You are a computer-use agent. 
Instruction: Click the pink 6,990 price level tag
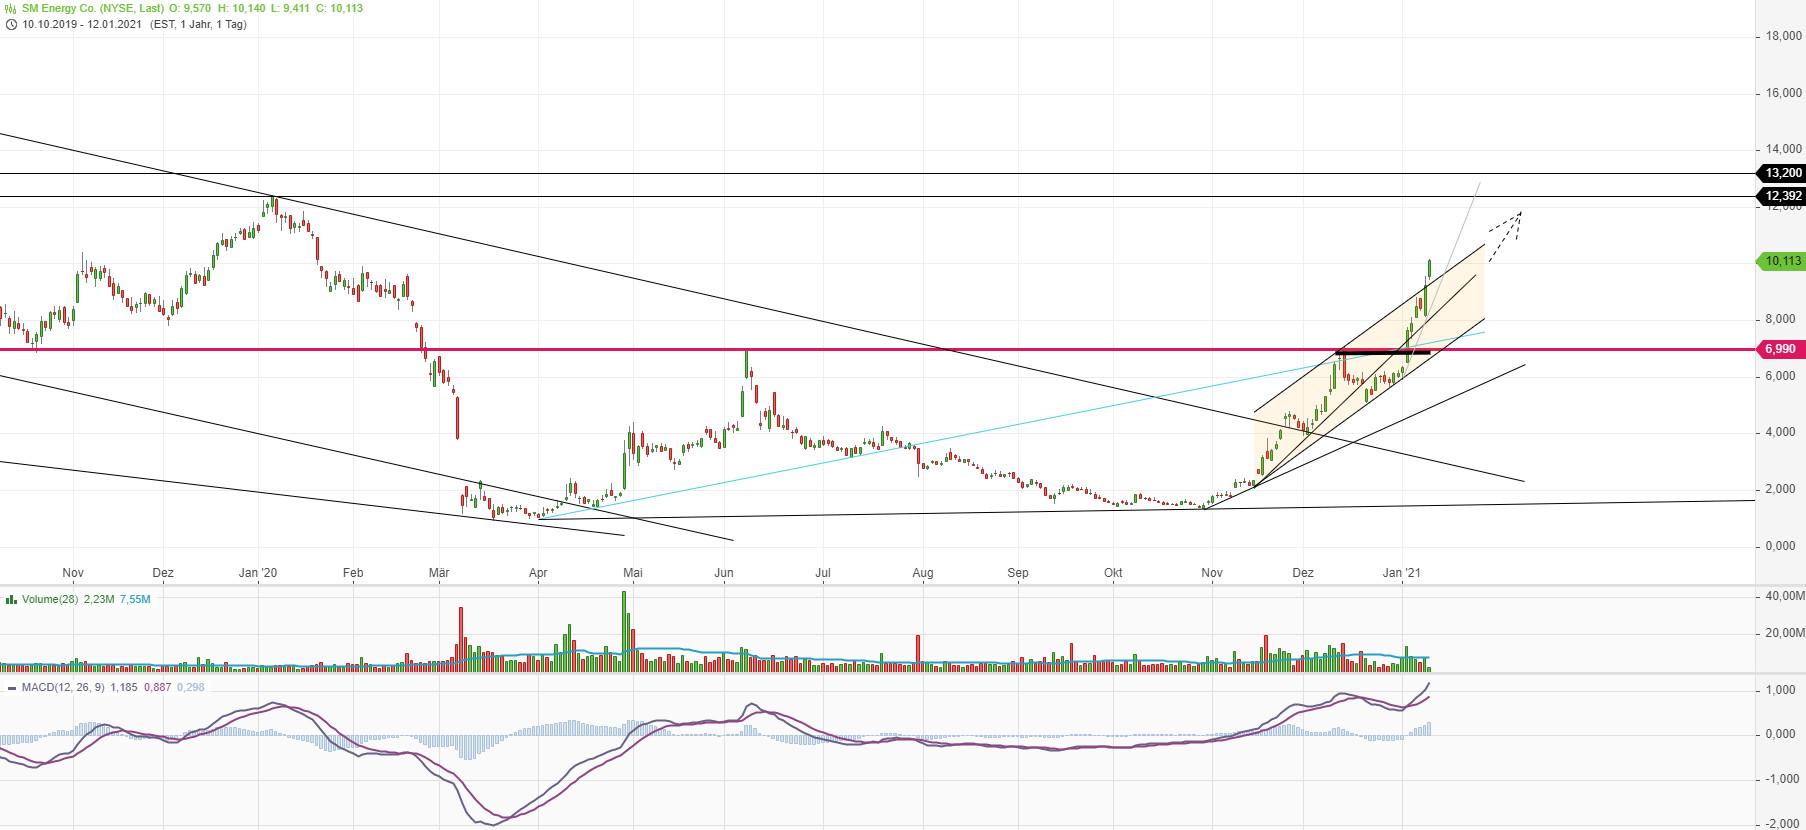(x=1780, y=349)
